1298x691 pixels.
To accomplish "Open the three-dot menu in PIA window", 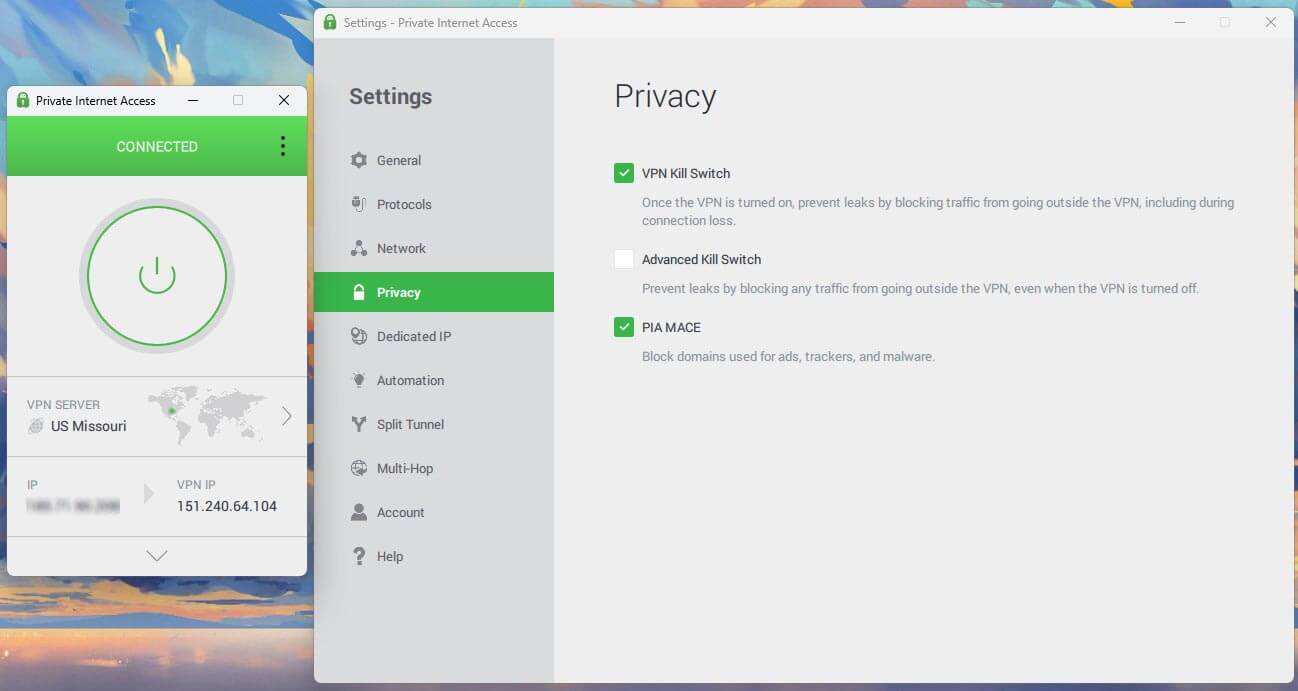I will [283, 146].
